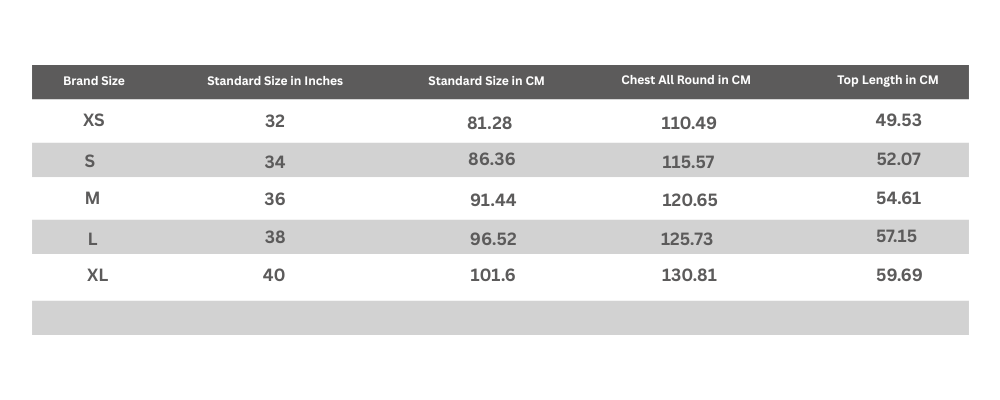Select the 34 inches cell
The height and width of the screenshot is (400, 1000).
tap(275, 160)
